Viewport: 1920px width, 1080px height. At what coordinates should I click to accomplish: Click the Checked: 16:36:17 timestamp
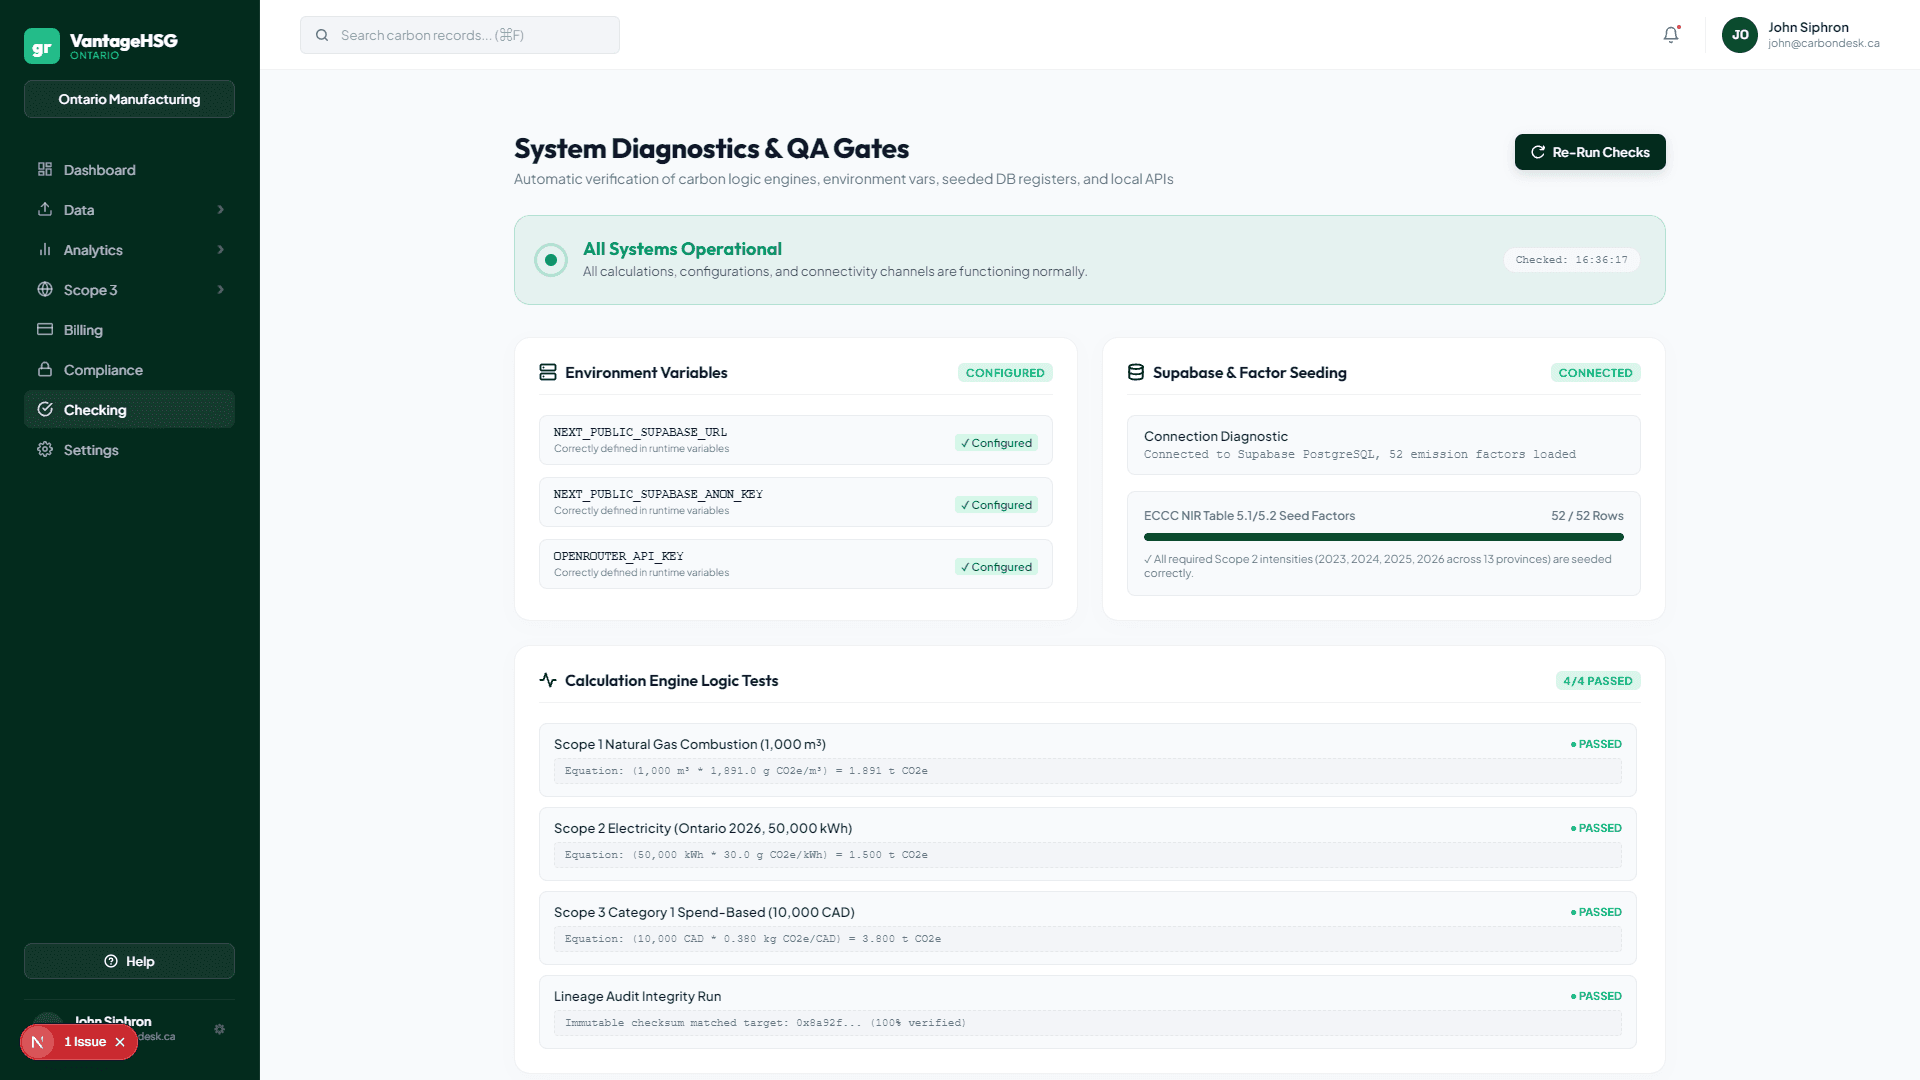(x=1571, y=260)
